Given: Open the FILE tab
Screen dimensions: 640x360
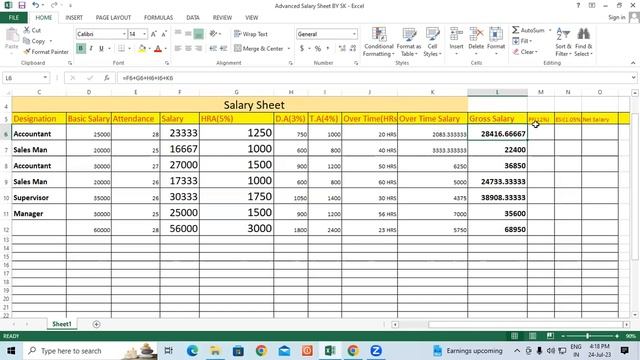Looking at the screenshot, I should (x=13, y=18).
